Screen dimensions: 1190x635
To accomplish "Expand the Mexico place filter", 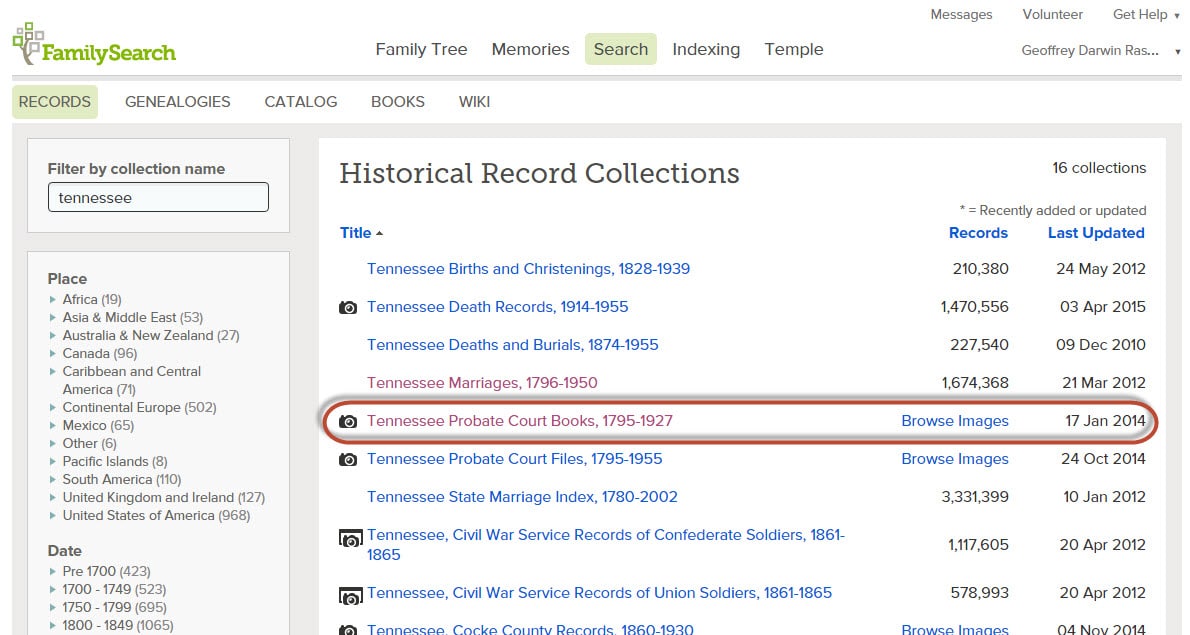I will (52, 426).
